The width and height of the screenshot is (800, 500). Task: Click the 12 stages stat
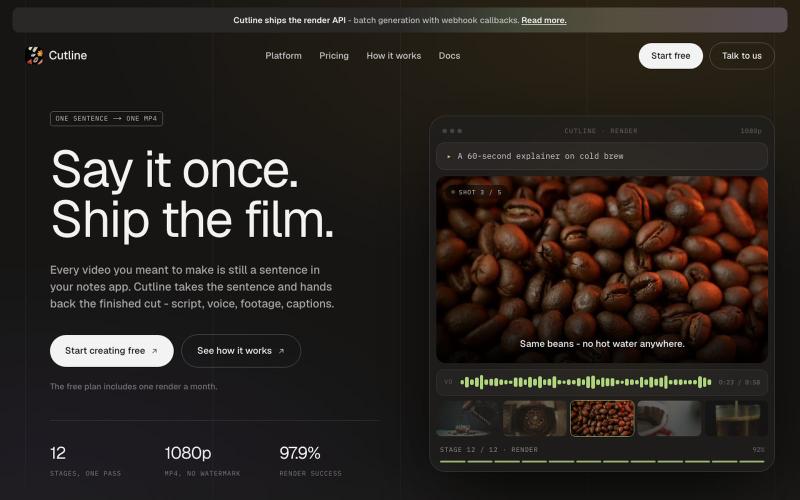coord(85,461)
